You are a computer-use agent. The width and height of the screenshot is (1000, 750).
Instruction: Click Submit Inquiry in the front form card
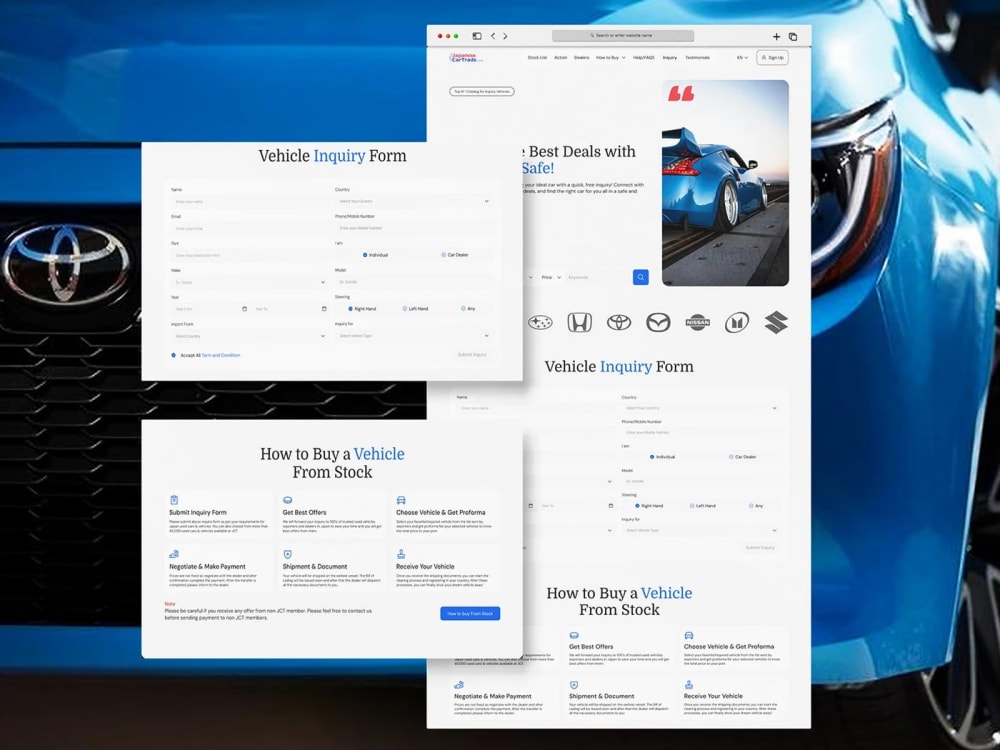[x=472, y=355]
